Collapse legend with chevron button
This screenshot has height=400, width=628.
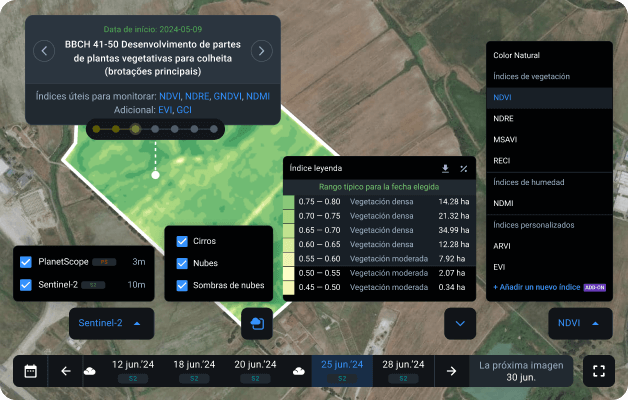tap(460, 324)
